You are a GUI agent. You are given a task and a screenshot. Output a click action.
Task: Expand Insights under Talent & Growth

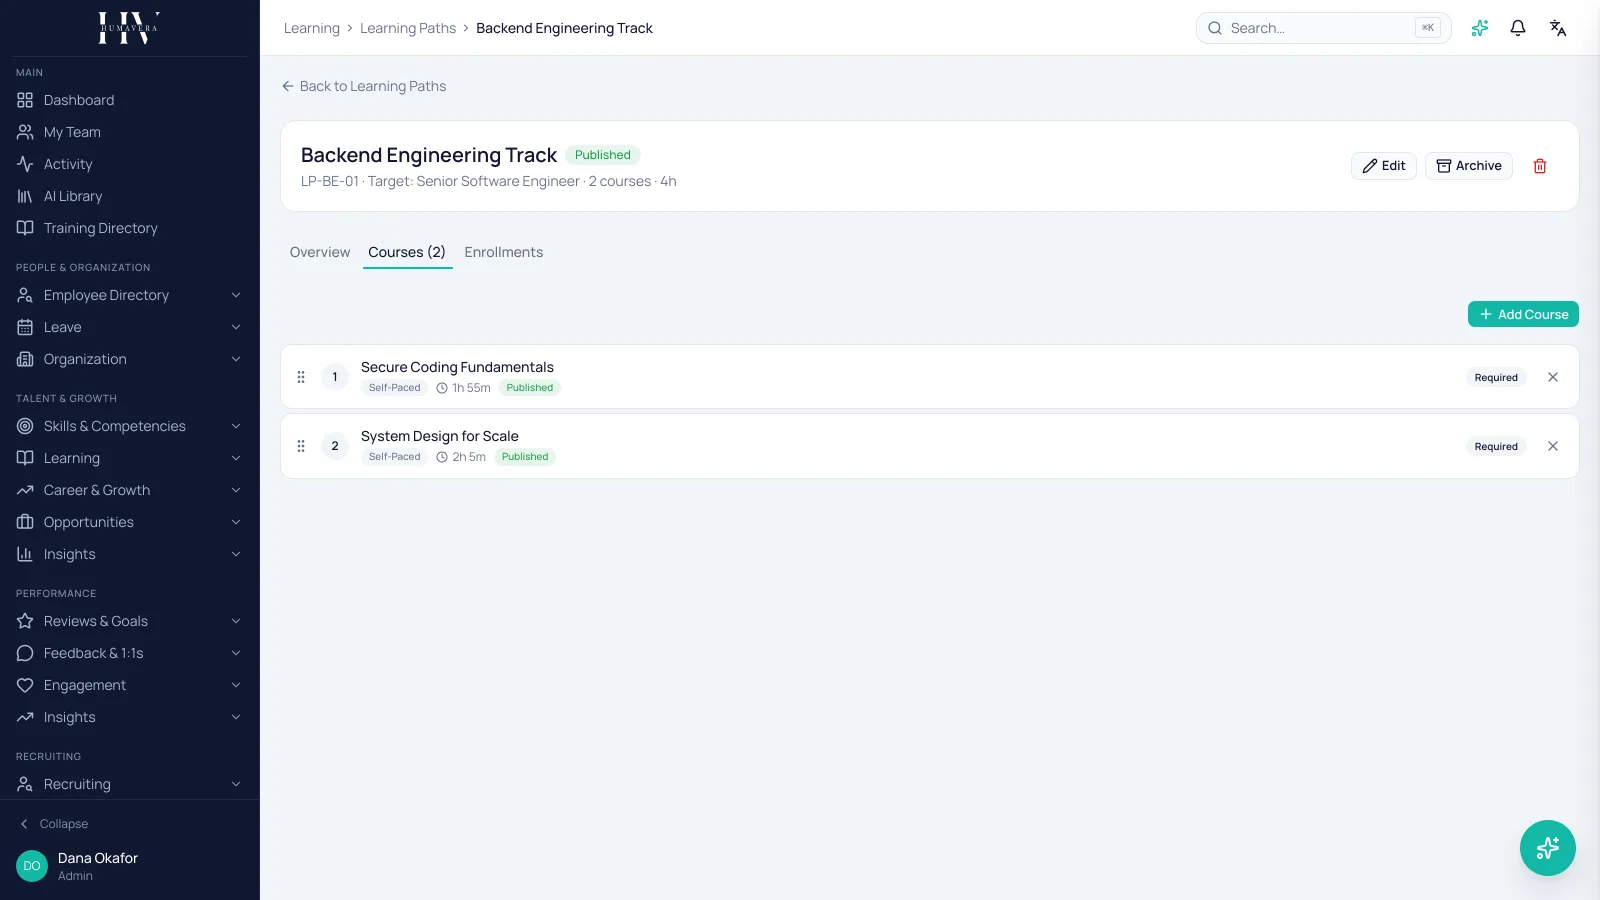pos(129,554)
